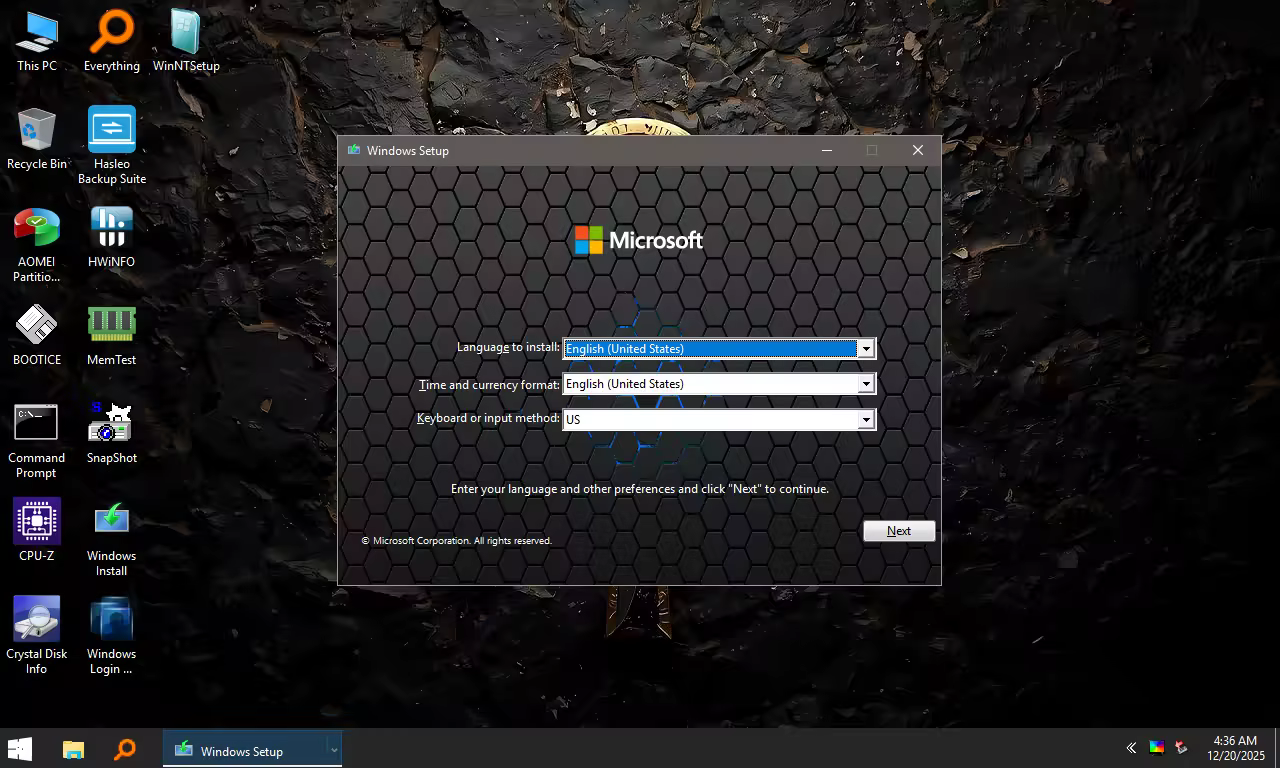Open CPU-Z desktop icon

pos(37,521)
